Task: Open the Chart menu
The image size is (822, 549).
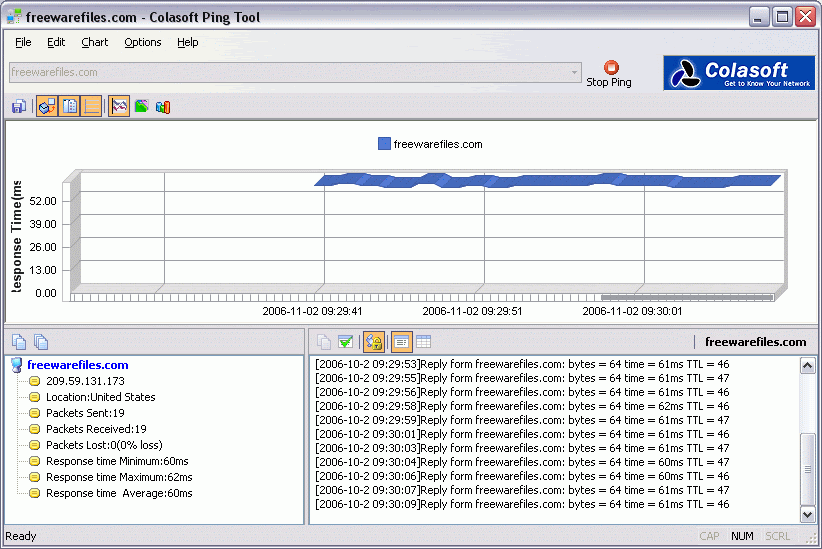Action: 95,42
